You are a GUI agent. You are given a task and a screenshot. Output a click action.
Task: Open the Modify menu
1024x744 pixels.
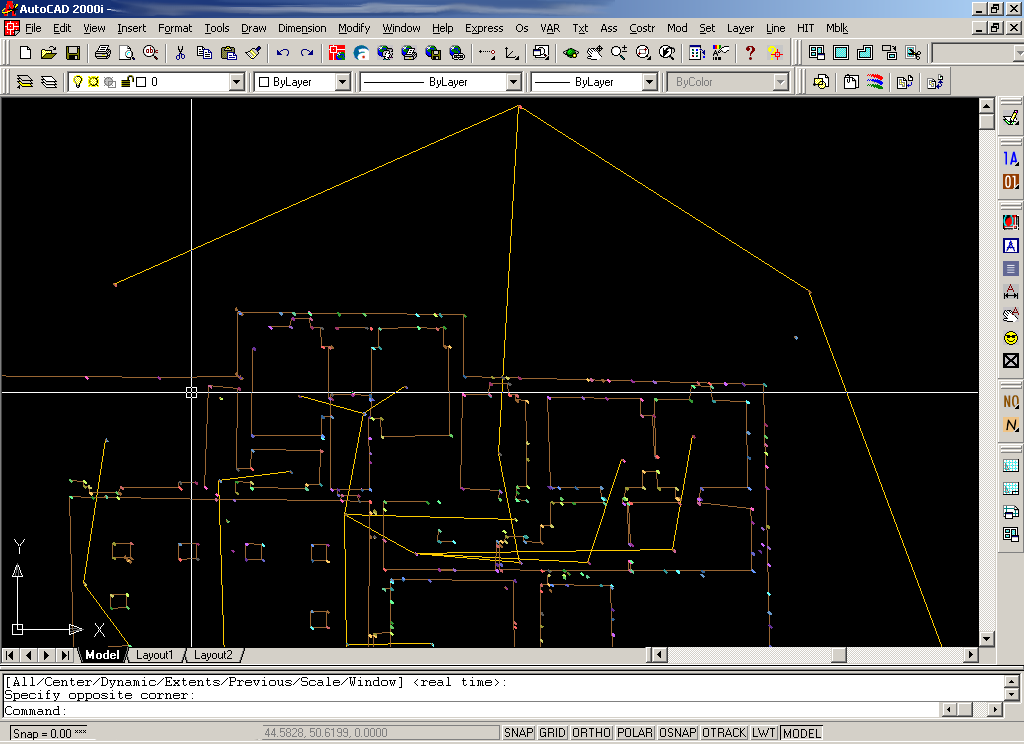(354, 28)
